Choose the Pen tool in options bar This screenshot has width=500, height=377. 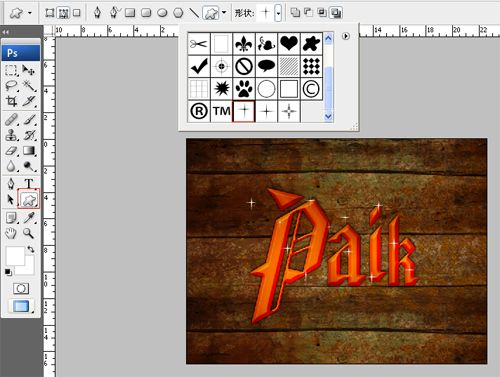(x=97, y=13)
